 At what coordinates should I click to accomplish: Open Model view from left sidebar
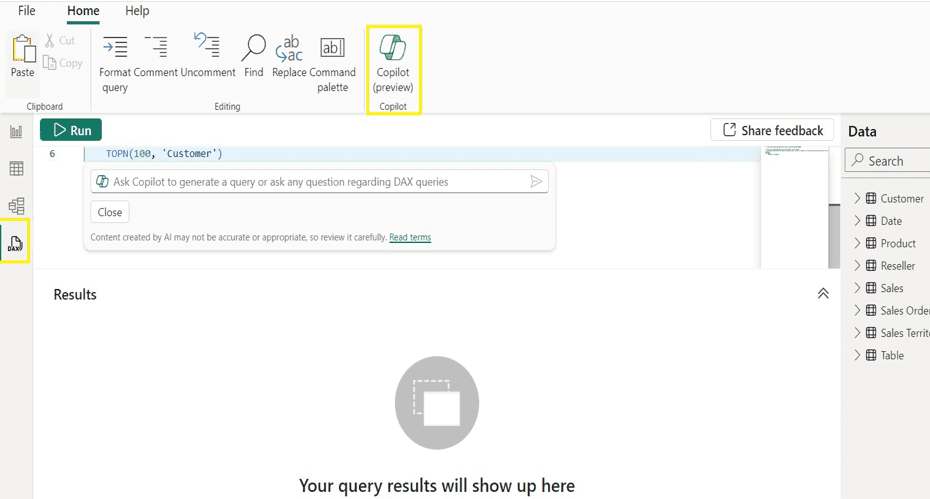pos(16,206)
